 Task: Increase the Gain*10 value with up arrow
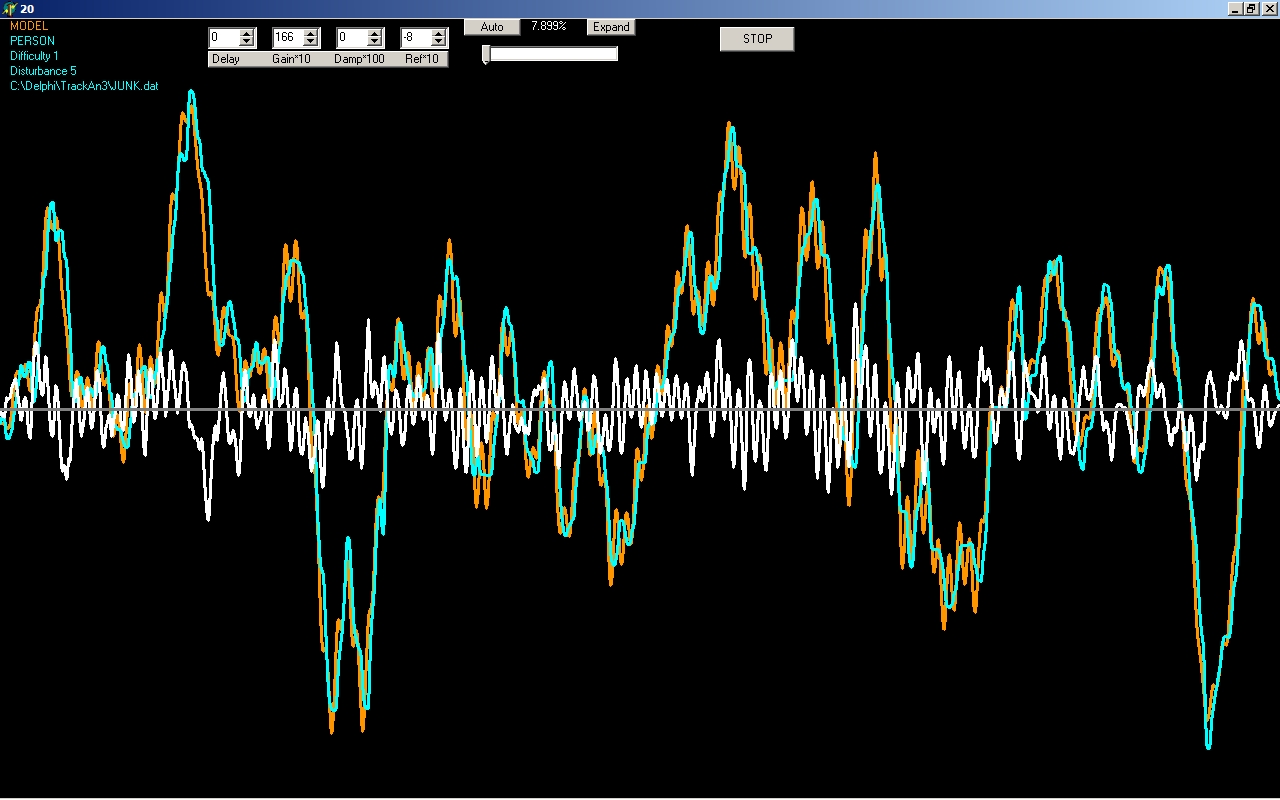(x=310, y=33)
